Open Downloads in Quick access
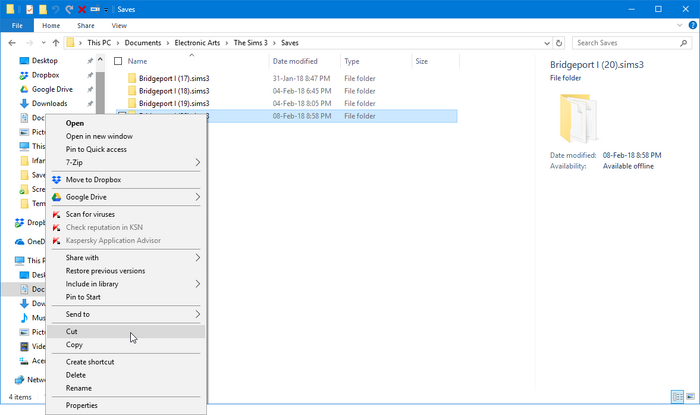 49,104
